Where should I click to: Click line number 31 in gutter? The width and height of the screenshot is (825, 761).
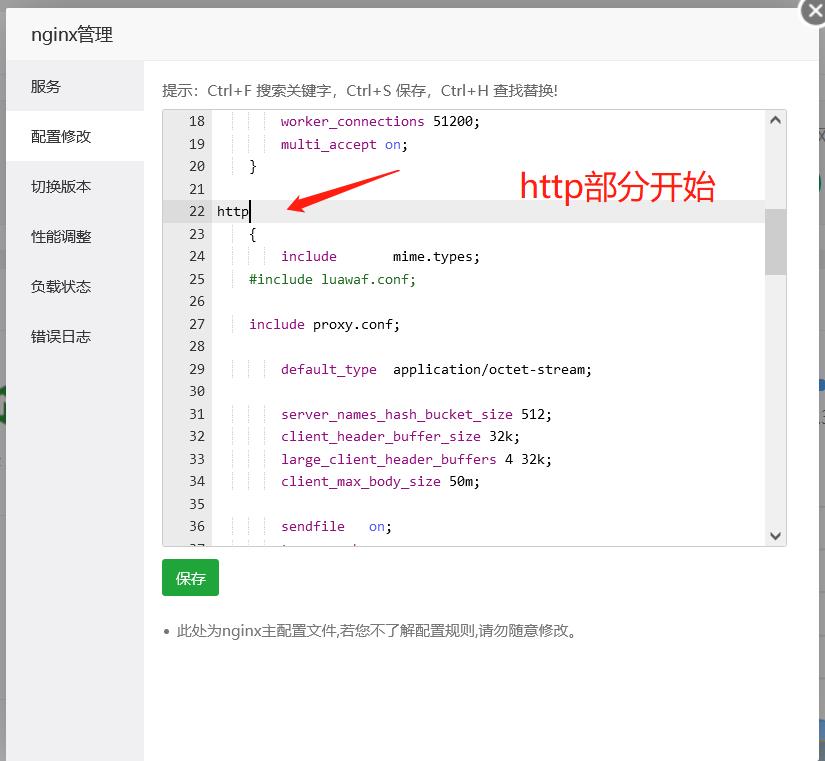pyautogui.click(x=196, y=414)
